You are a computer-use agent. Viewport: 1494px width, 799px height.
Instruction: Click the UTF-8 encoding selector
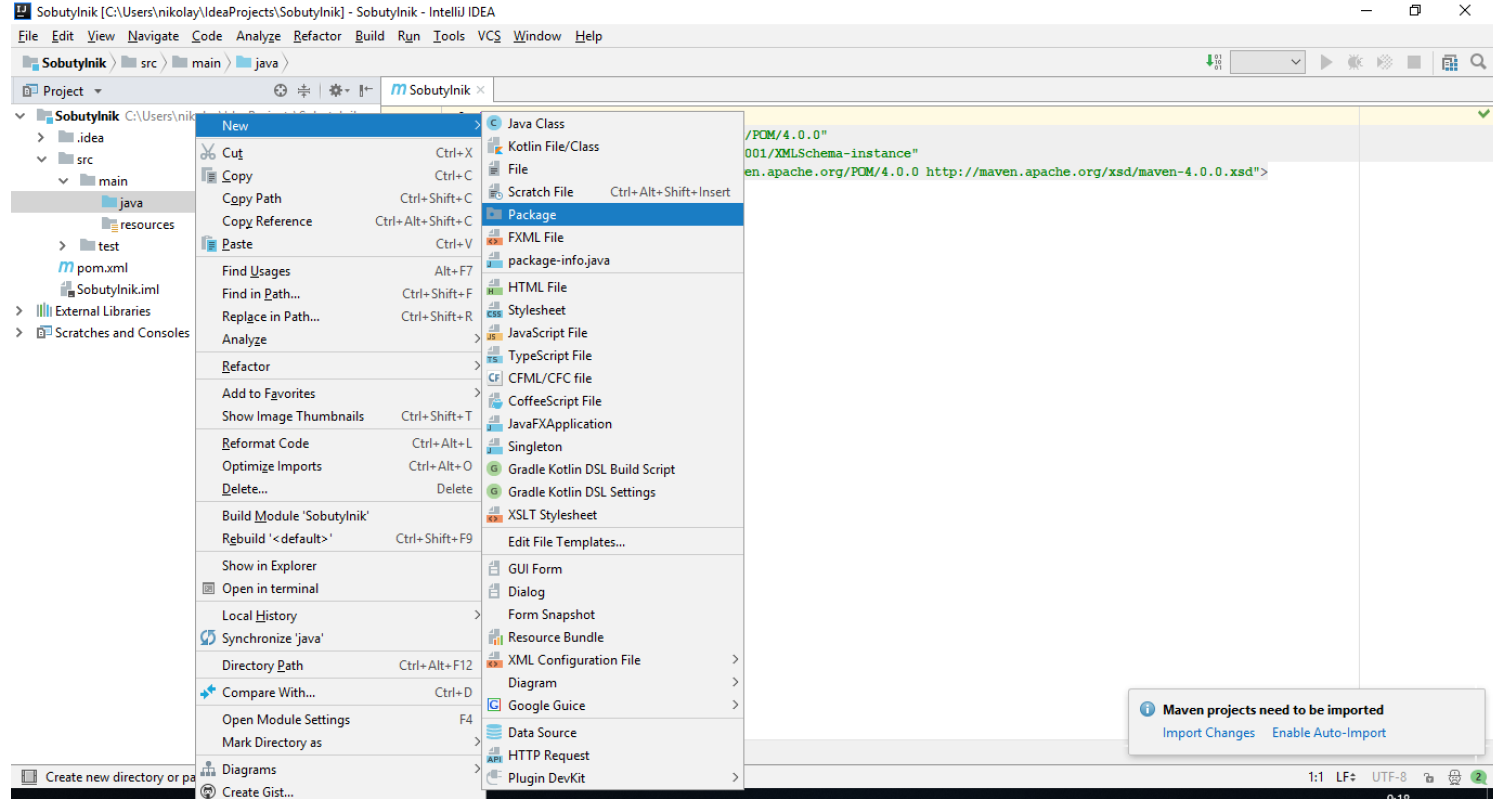(x=1389, y=777)
